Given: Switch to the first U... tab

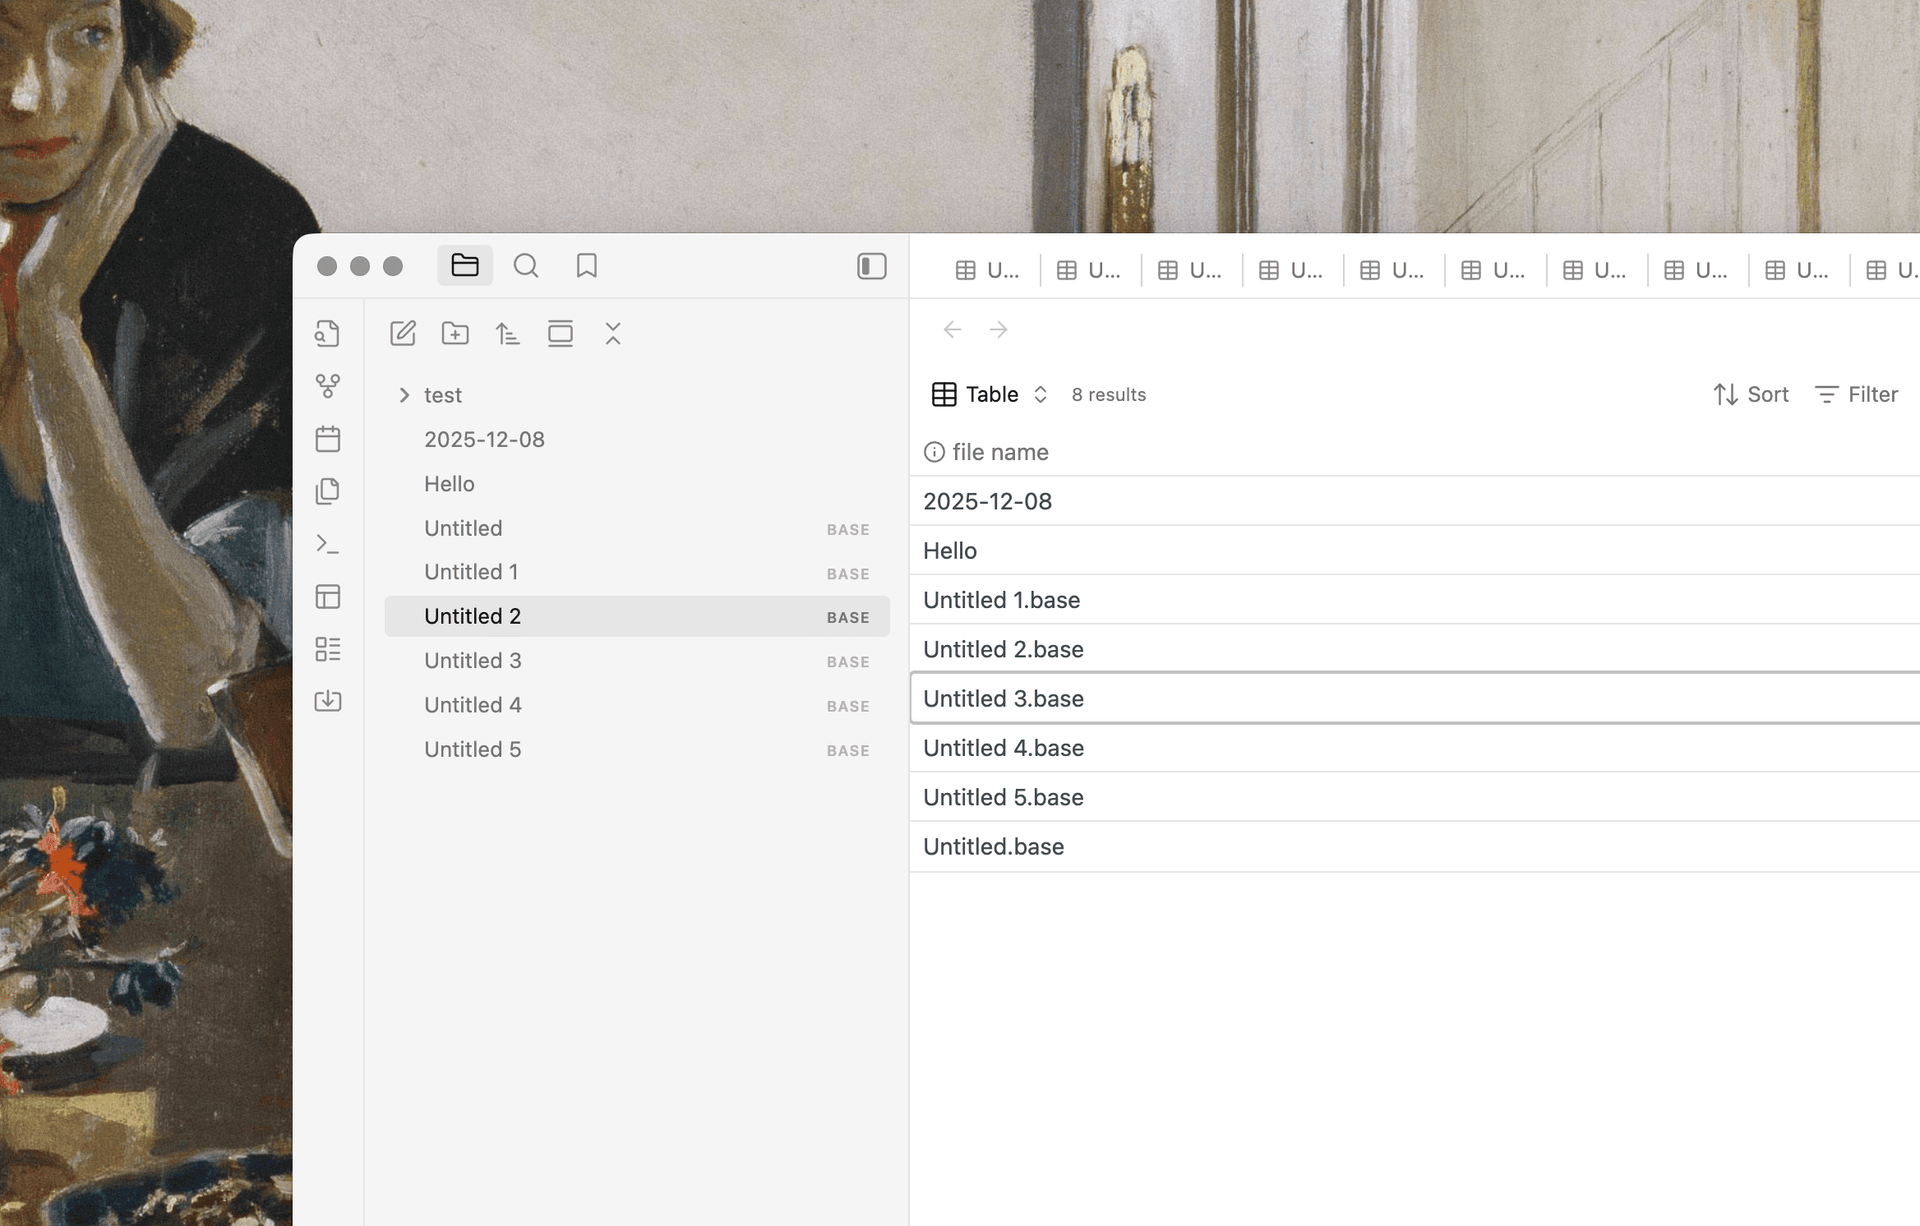Looking at the screenshot, I should pos(988,270).
